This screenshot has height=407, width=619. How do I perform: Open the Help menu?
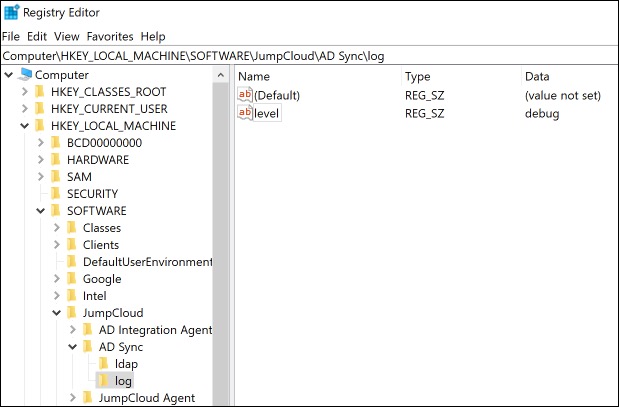click(153, 36)
